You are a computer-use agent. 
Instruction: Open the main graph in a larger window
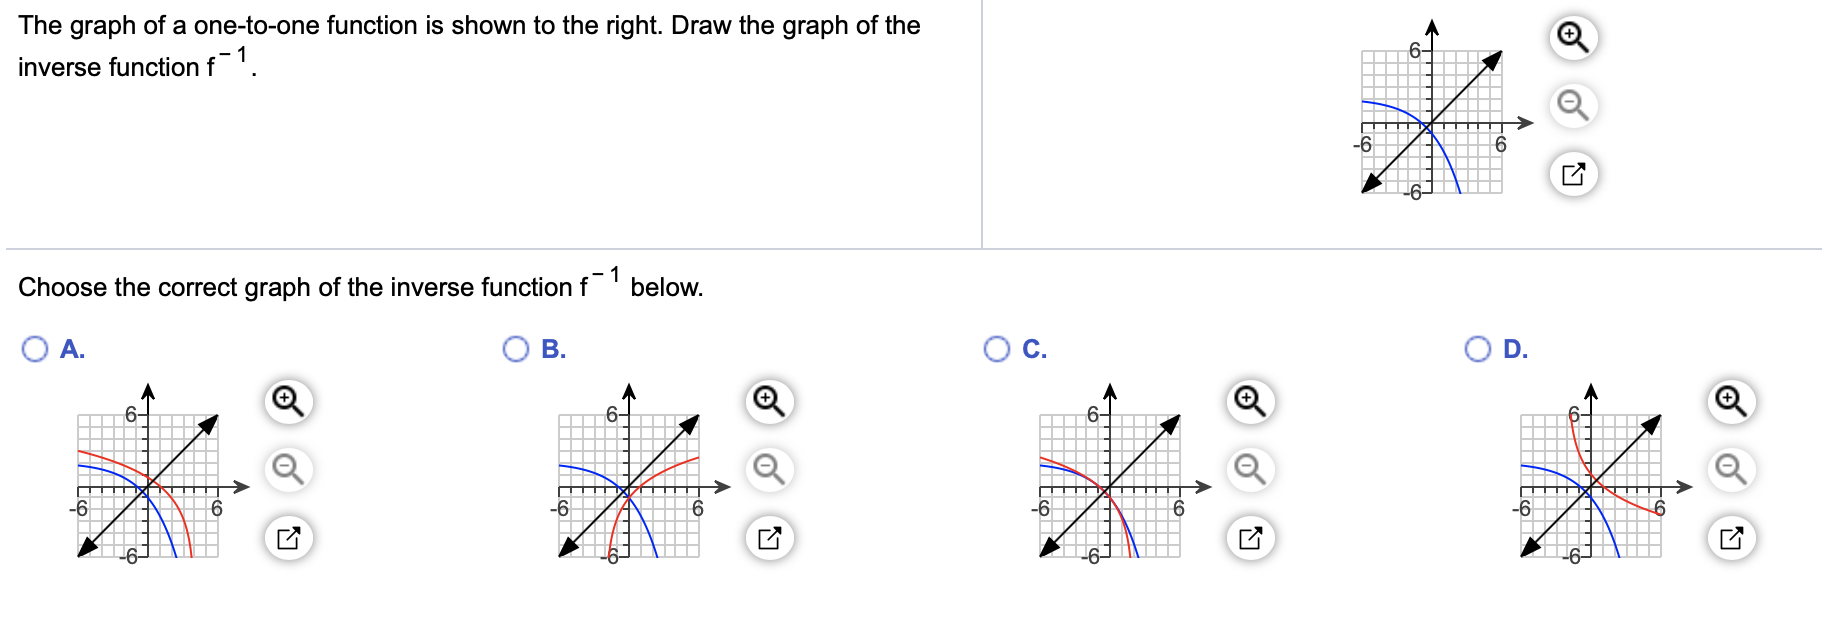pyautogui.click(x=1572, y=173)
